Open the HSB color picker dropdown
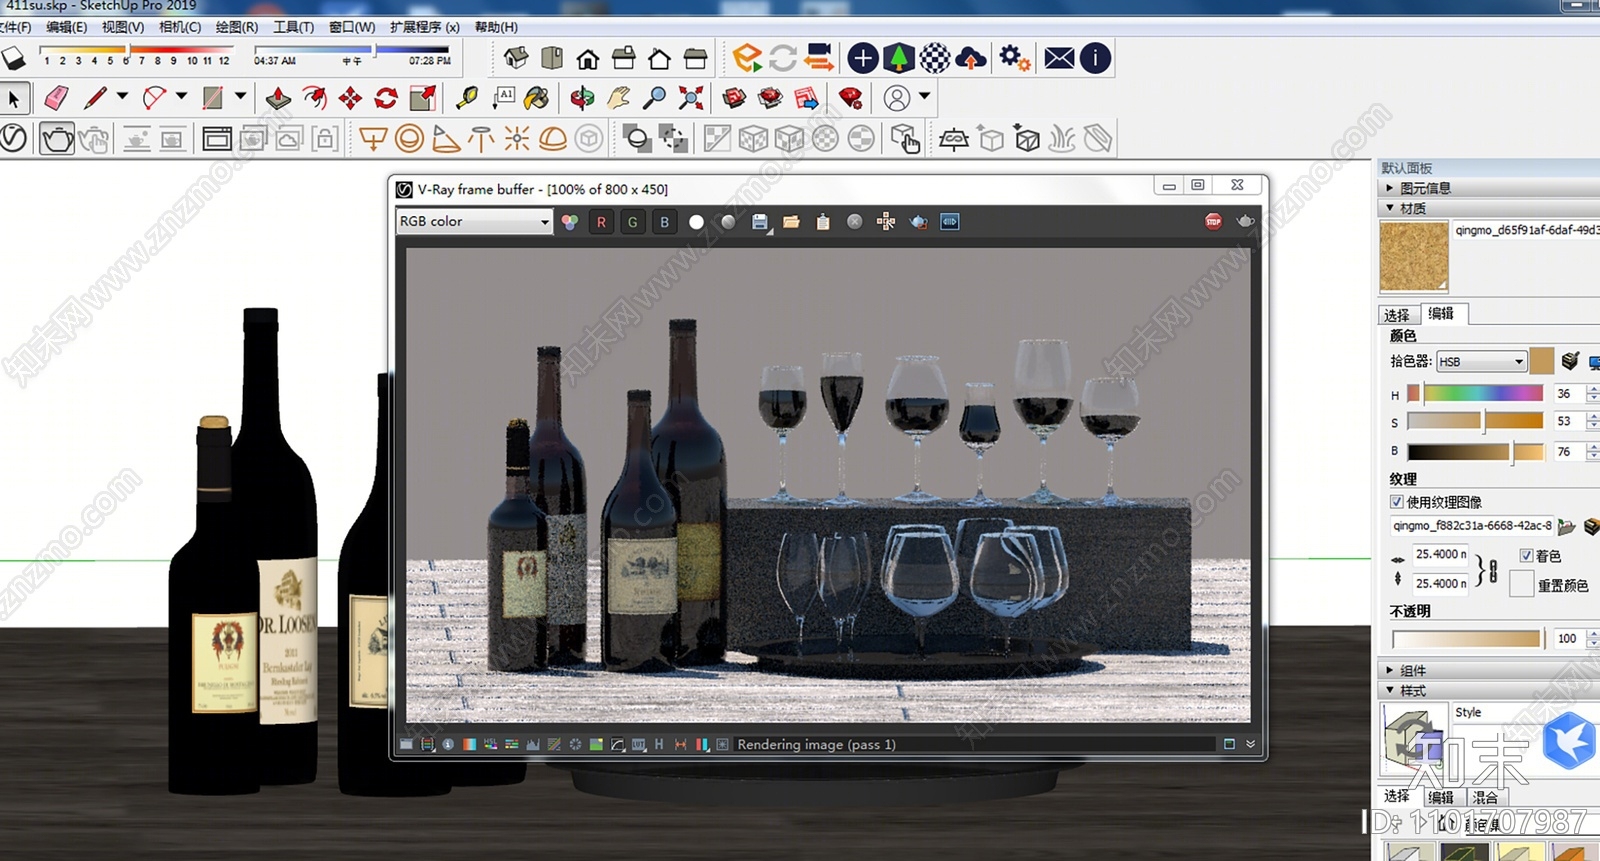The height and width of the screenshot is (861, 1600). (1482, 361)
